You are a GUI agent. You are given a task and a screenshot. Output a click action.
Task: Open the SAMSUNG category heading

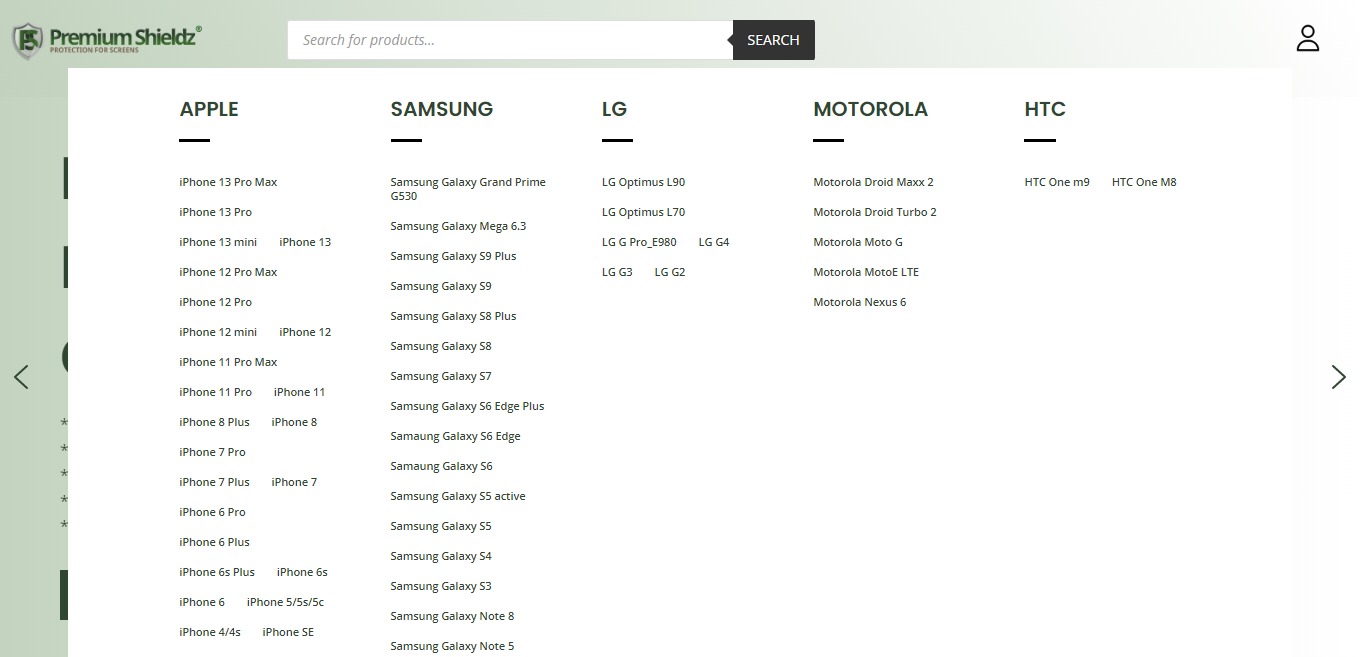442,109
